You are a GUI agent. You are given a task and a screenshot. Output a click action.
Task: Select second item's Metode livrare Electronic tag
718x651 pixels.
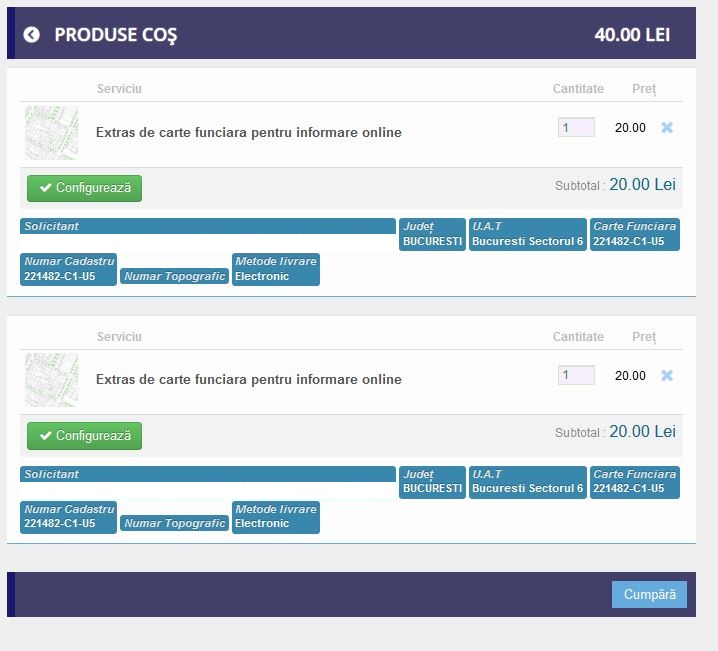pyautogui.click(x=275, y=517)
